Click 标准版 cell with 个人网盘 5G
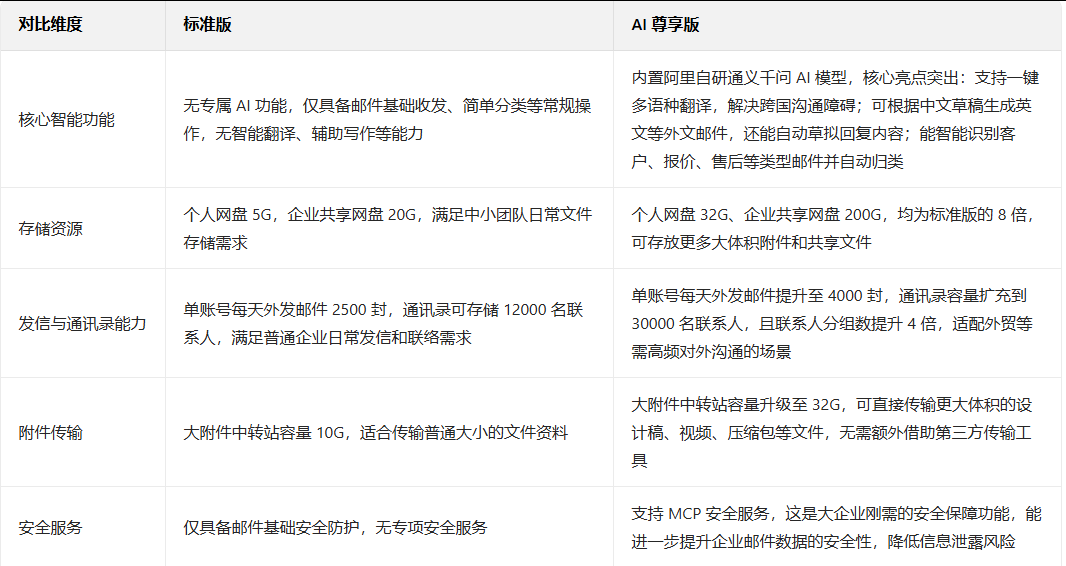Screen dimensions: 1066x566 (x=387, y=229)
